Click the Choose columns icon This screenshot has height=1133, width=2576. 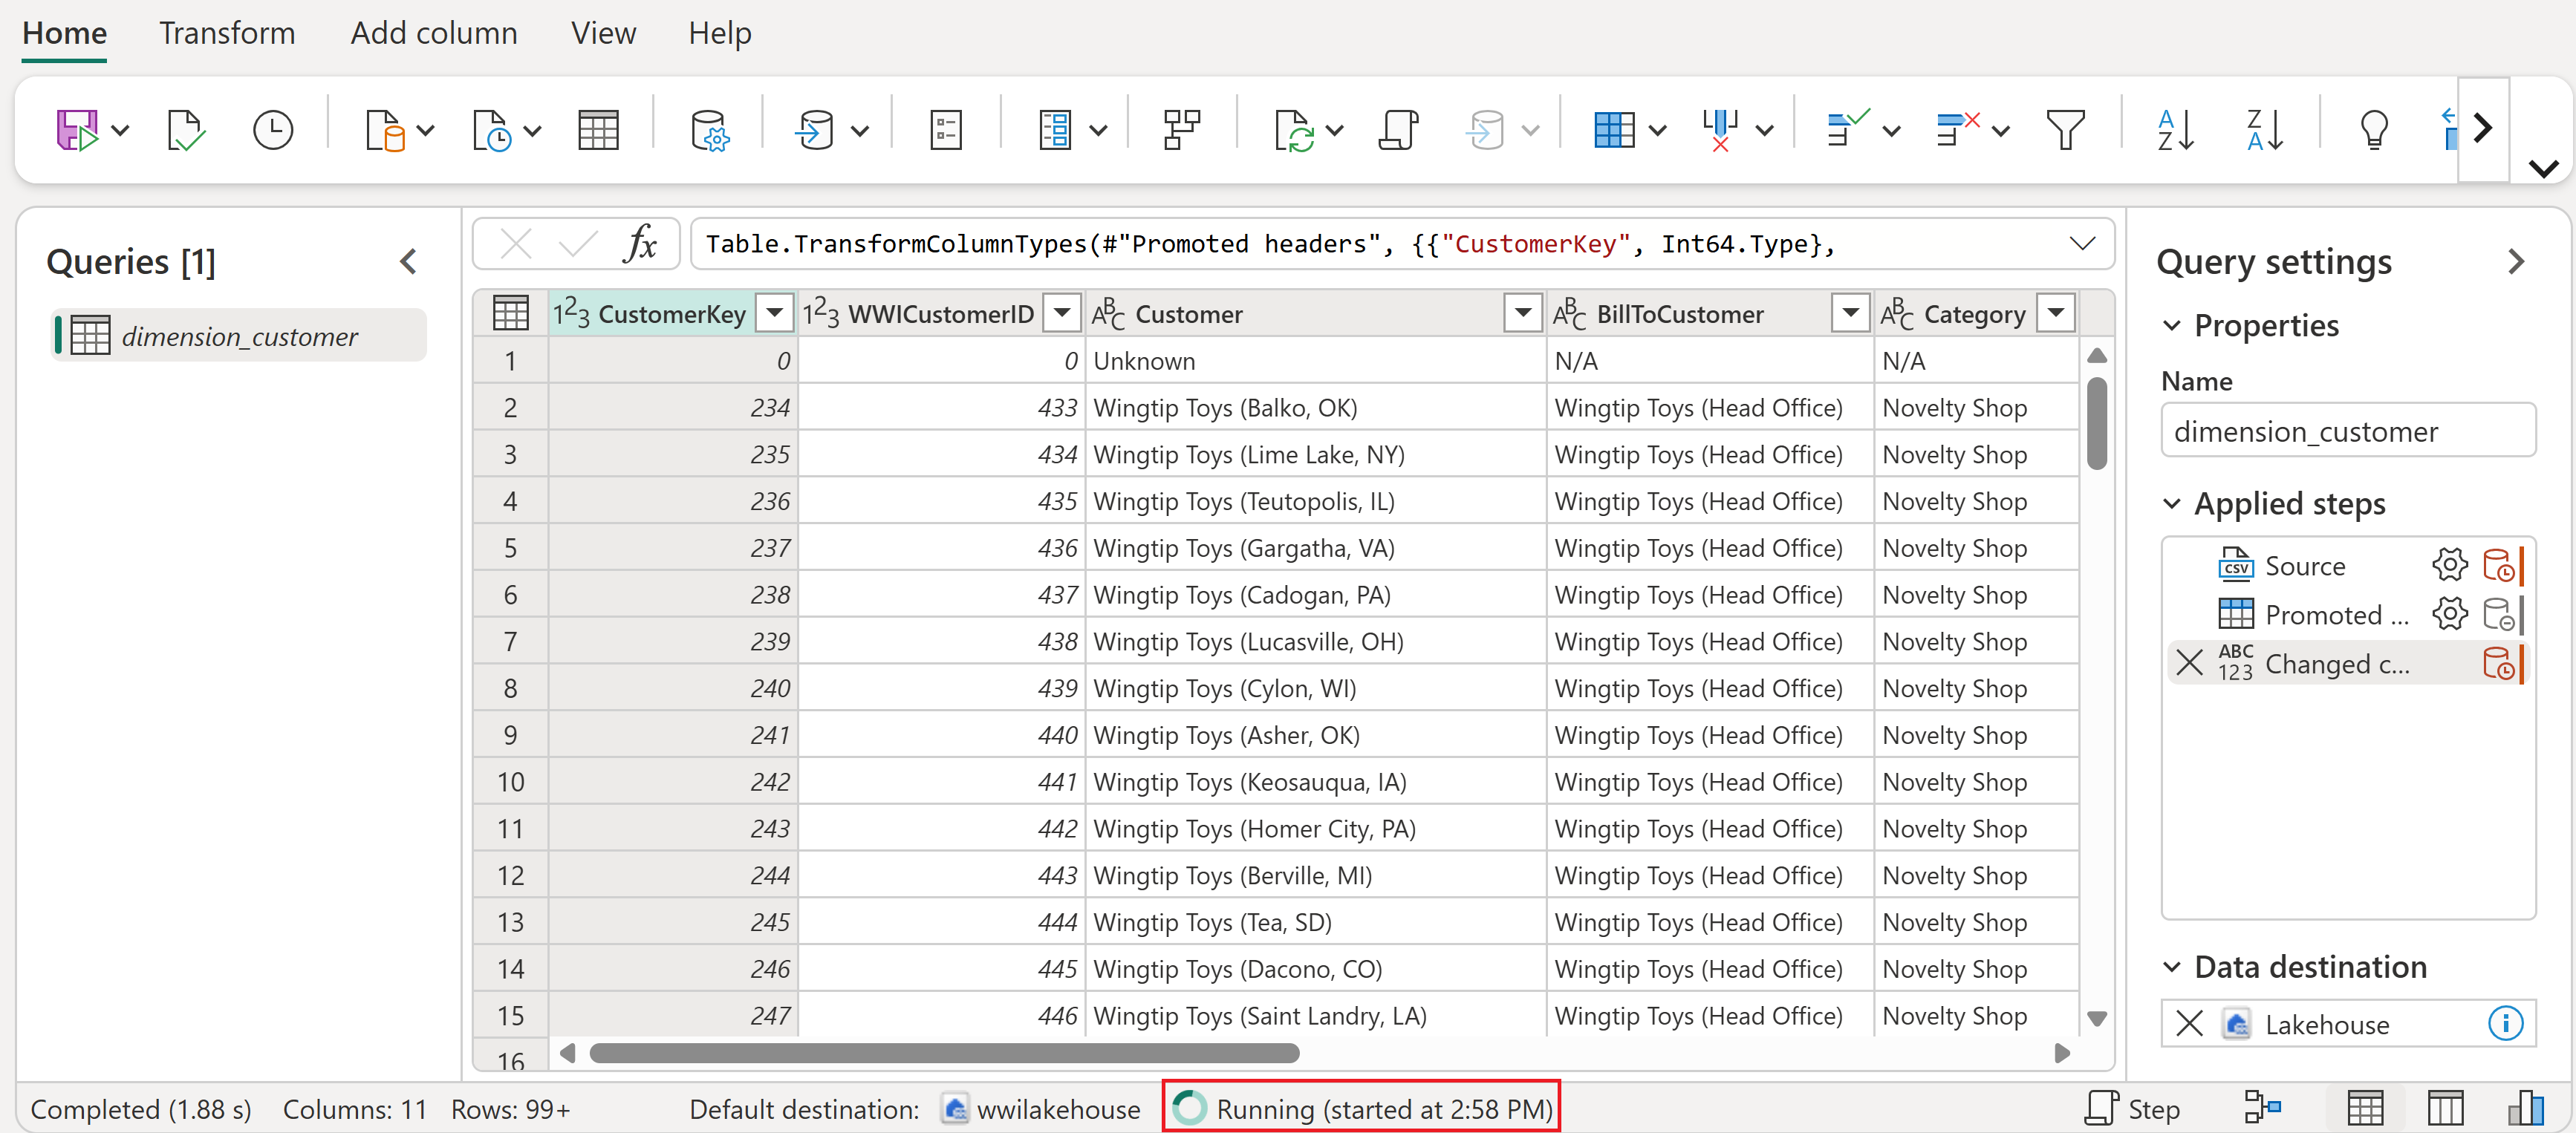point(1614,130)
